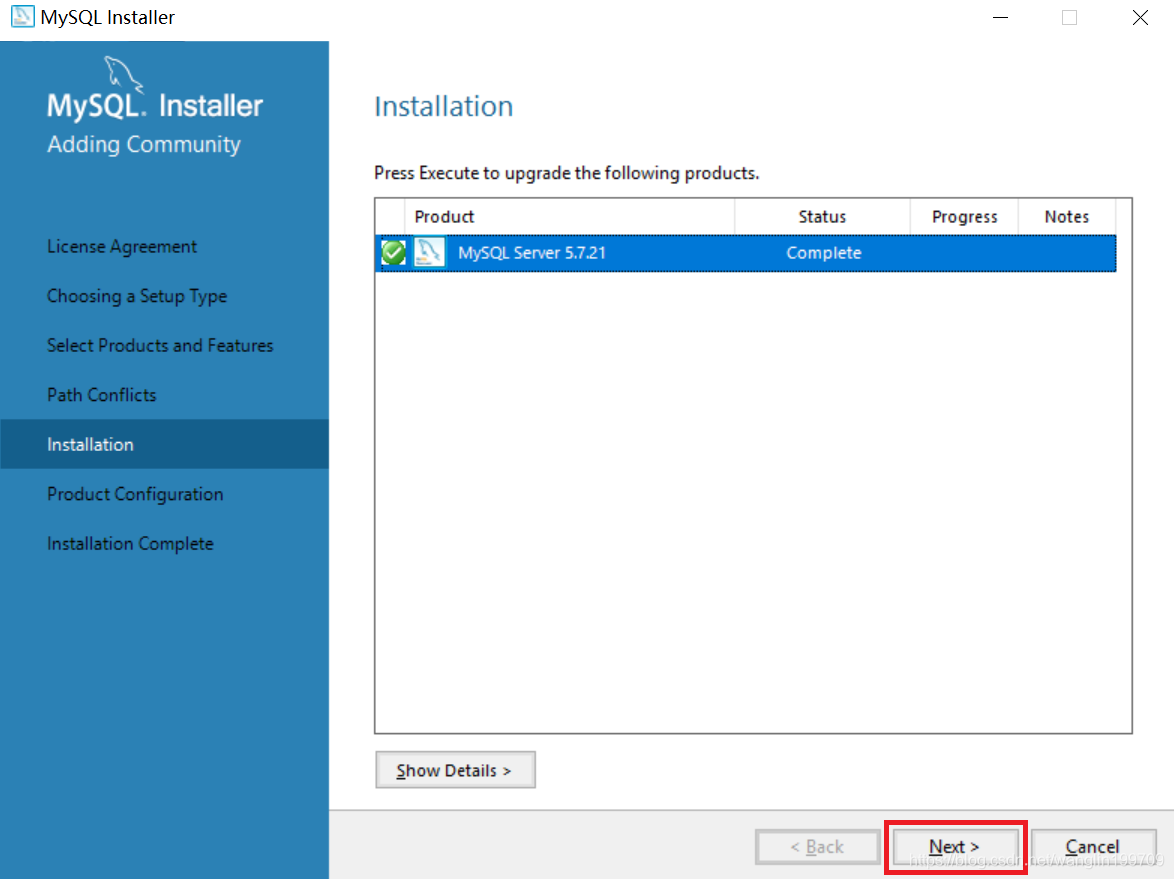Close the MySQL Installer window

[1140, 17]
